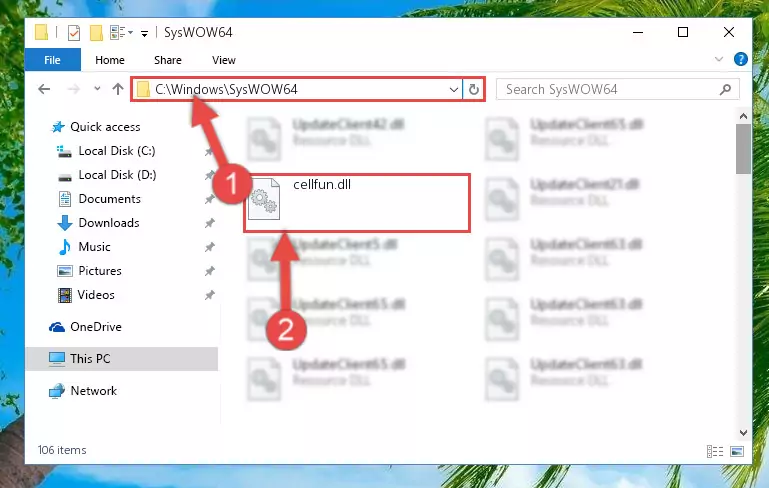Viewport: 769px width, 488px height.
Task: Switch to details view in status bar
Action: [715, 451]
